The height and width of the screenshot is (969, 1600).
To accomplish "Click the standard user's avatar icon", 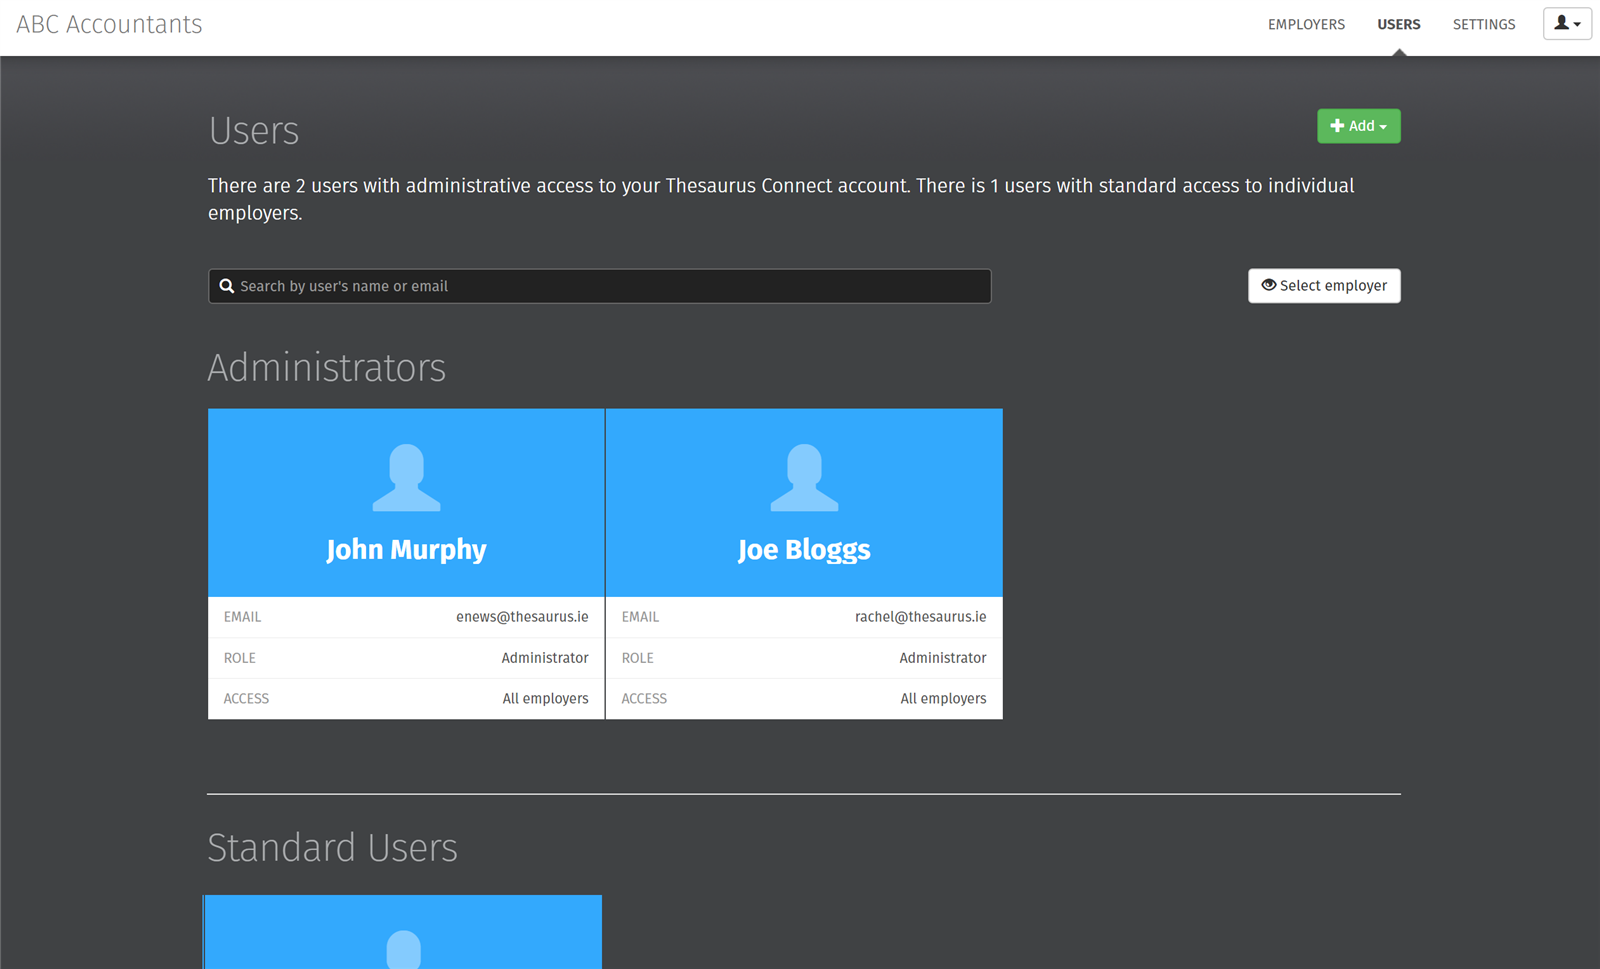I will click(404, 948).
